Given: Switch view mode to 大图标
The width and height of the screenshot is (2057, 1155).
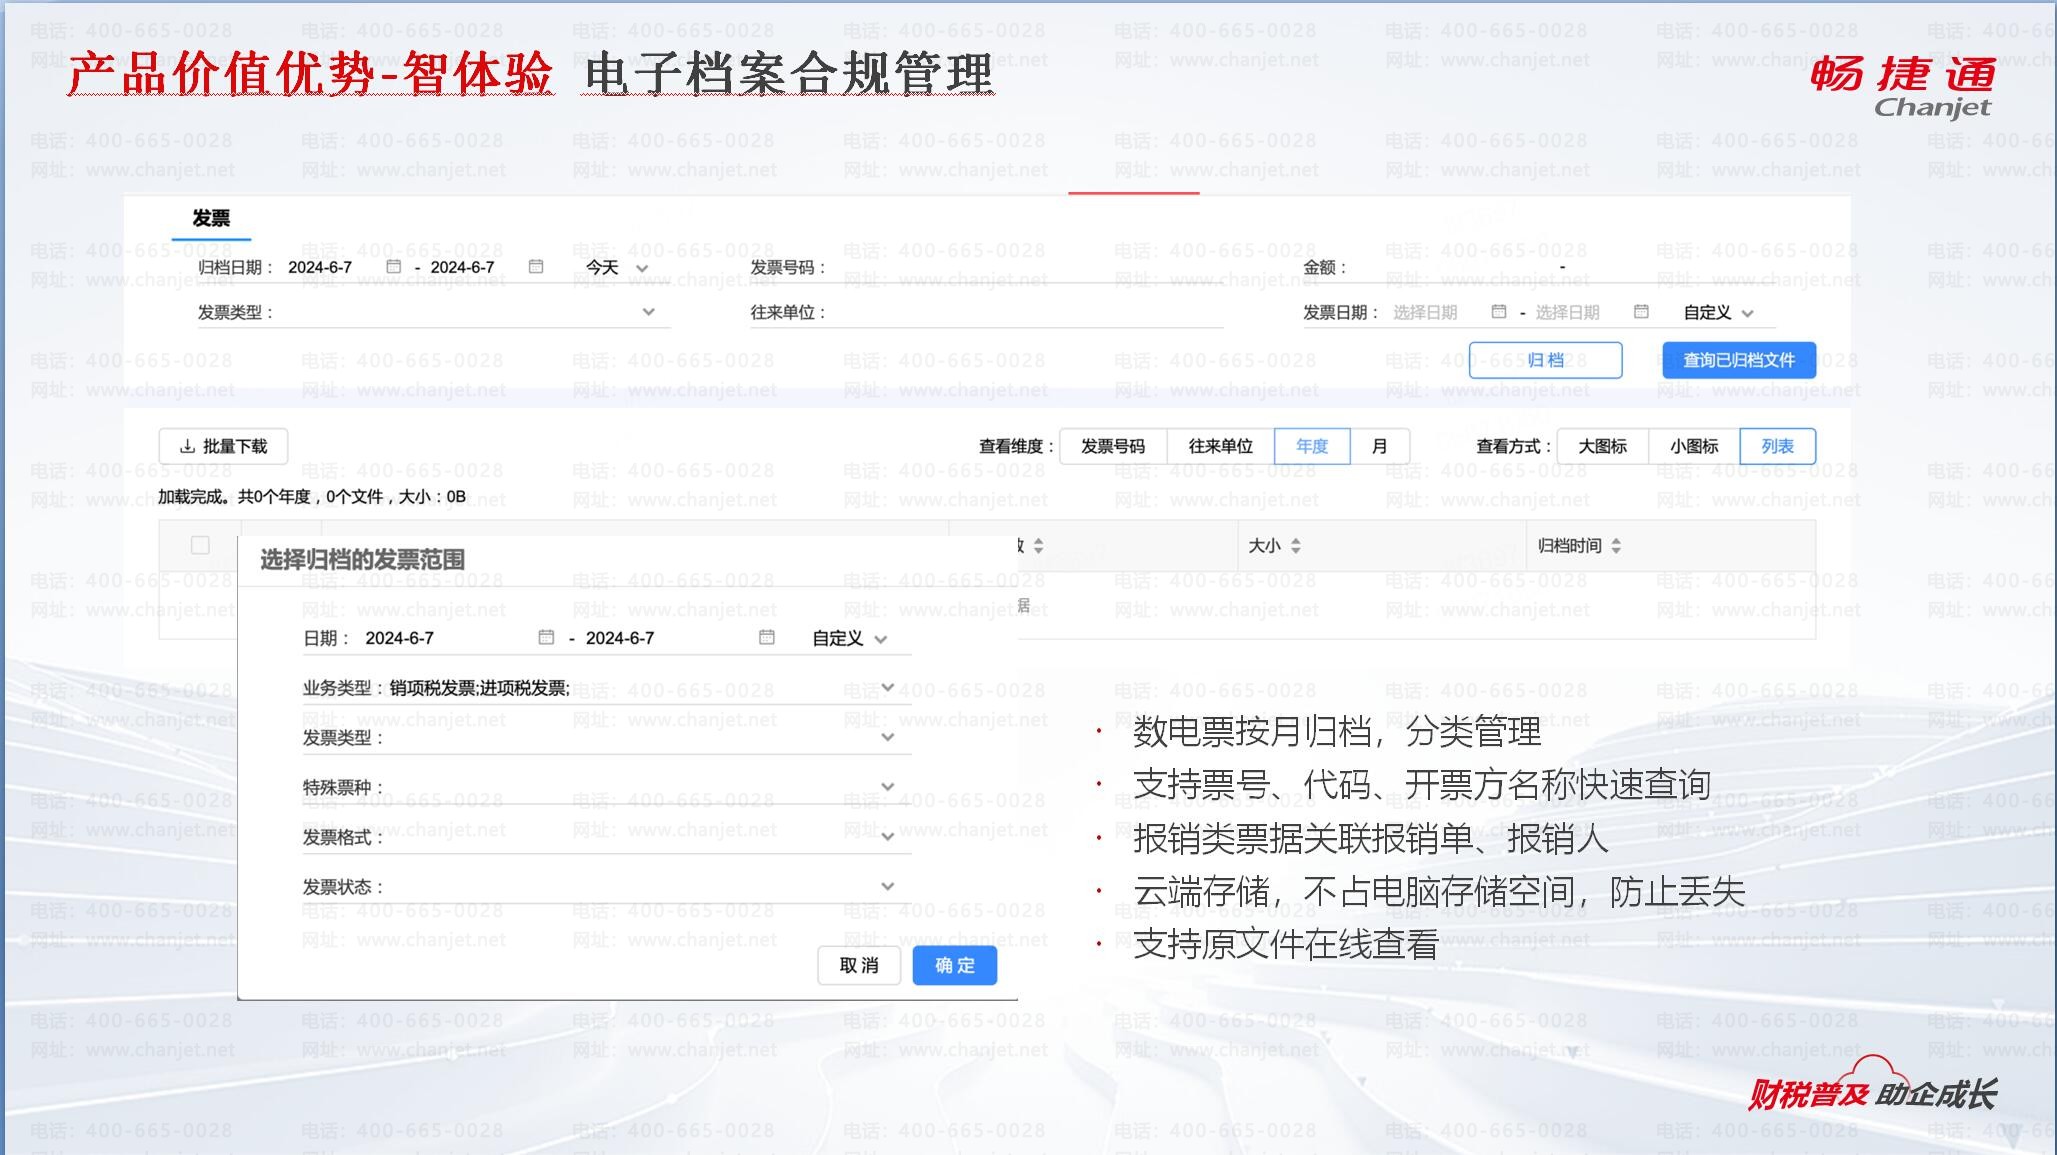Looking at the screenshot, I should pos(1602,446).
